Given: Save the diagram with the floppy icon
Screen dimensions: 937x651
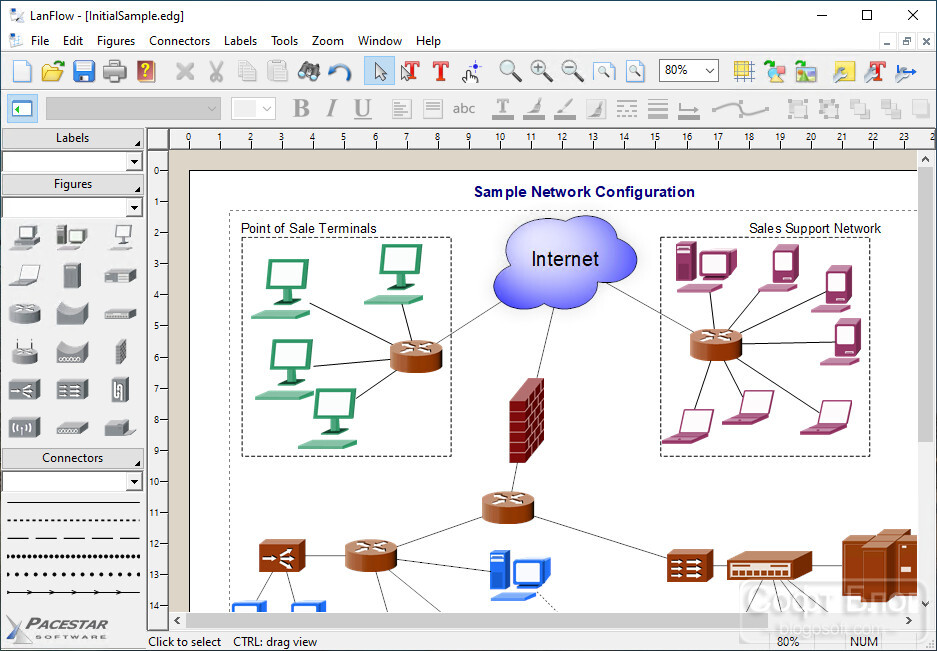Looking at the screenshot, I should 84,71.
